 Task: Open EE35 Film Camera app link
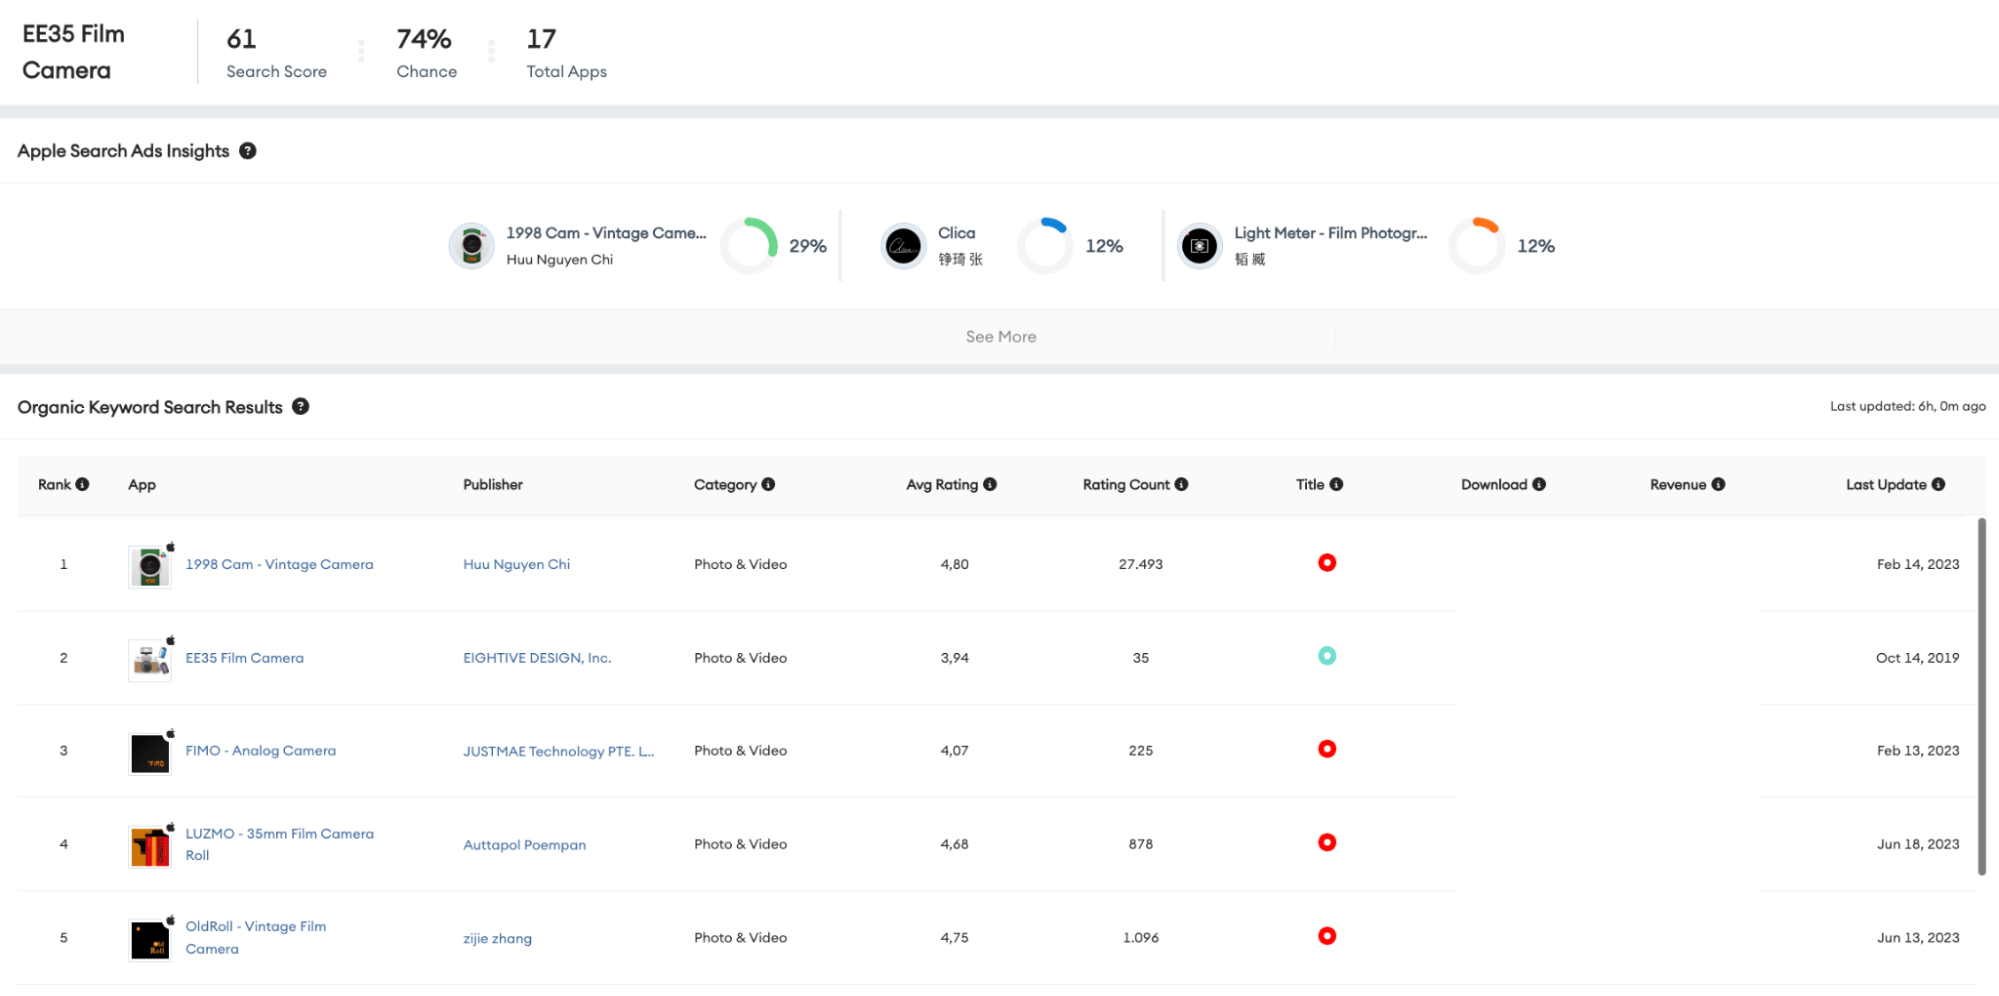click(244, 658)
